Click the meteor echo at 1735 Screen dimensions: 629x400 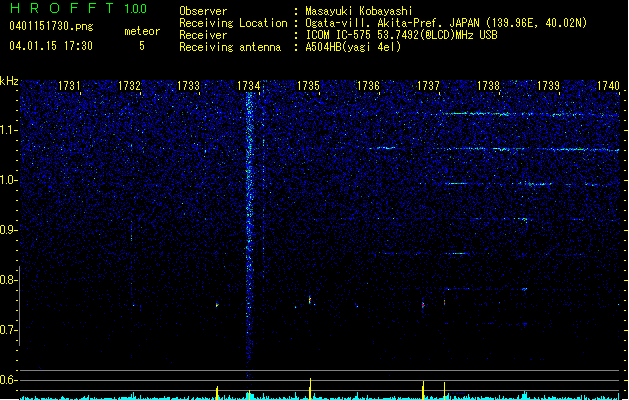tap(310, 300)
